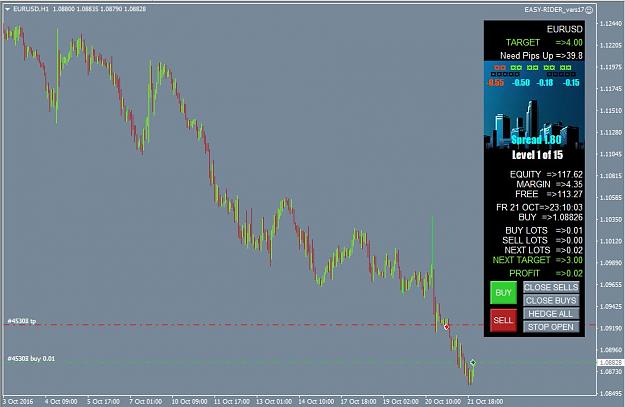This screenshot has width=625, height=407.
Task: Click the NEXT LOTS =>0.02 line
Action: pyautogui.click(x=543, y=250)
